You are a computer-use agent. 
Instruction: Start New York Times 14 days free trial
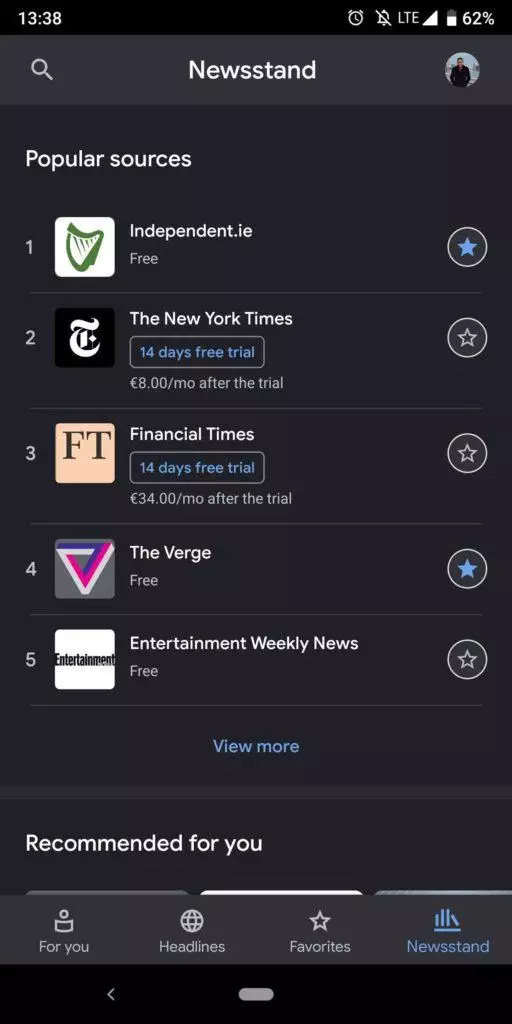pos(197,352)
